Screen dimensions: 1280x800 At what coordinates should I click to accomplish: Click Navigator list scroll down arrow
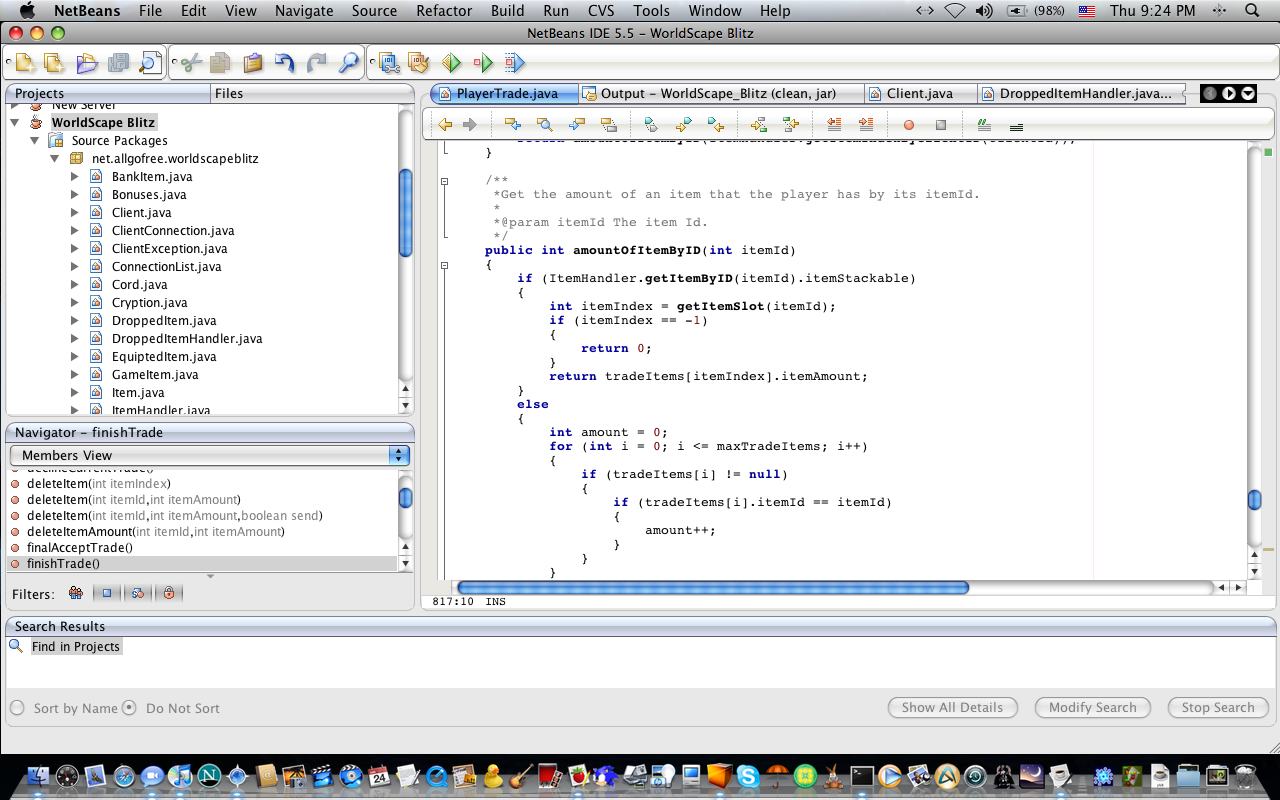coord(405,563)
